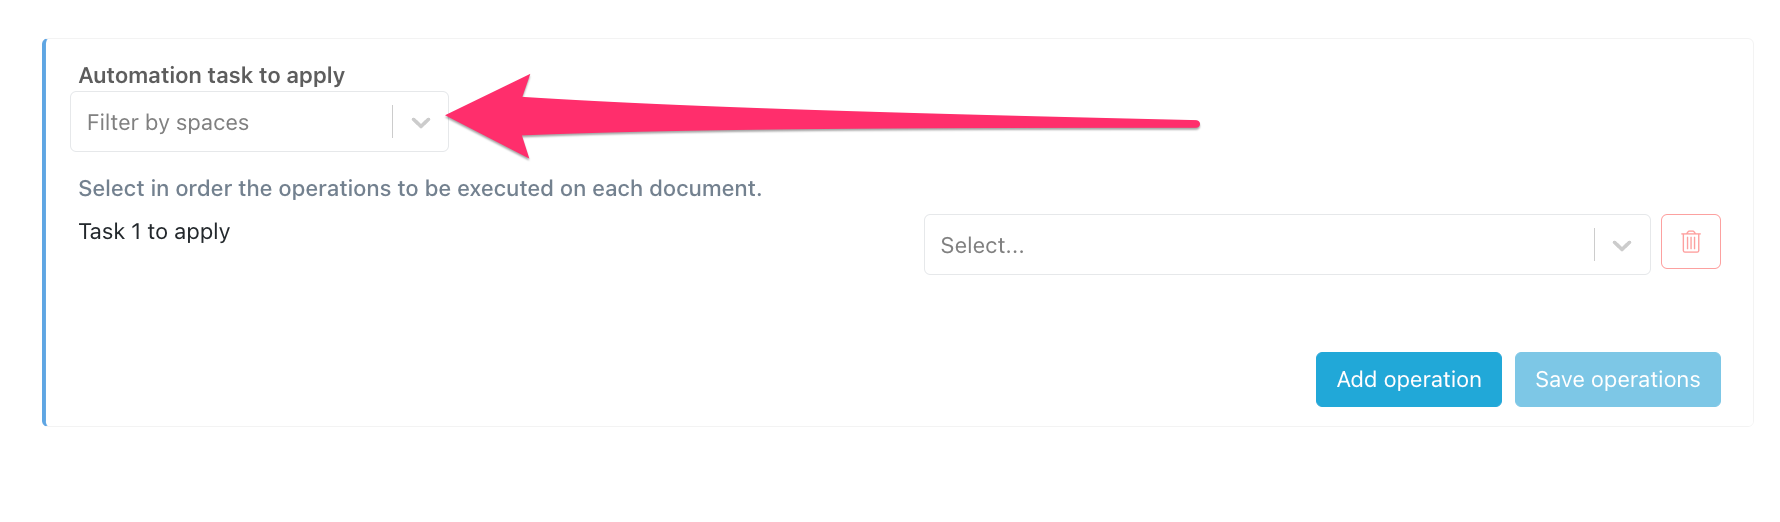This screenshot has width=1780, height=522.
Task: Save operations
Action: click(x=1617, y=379)
